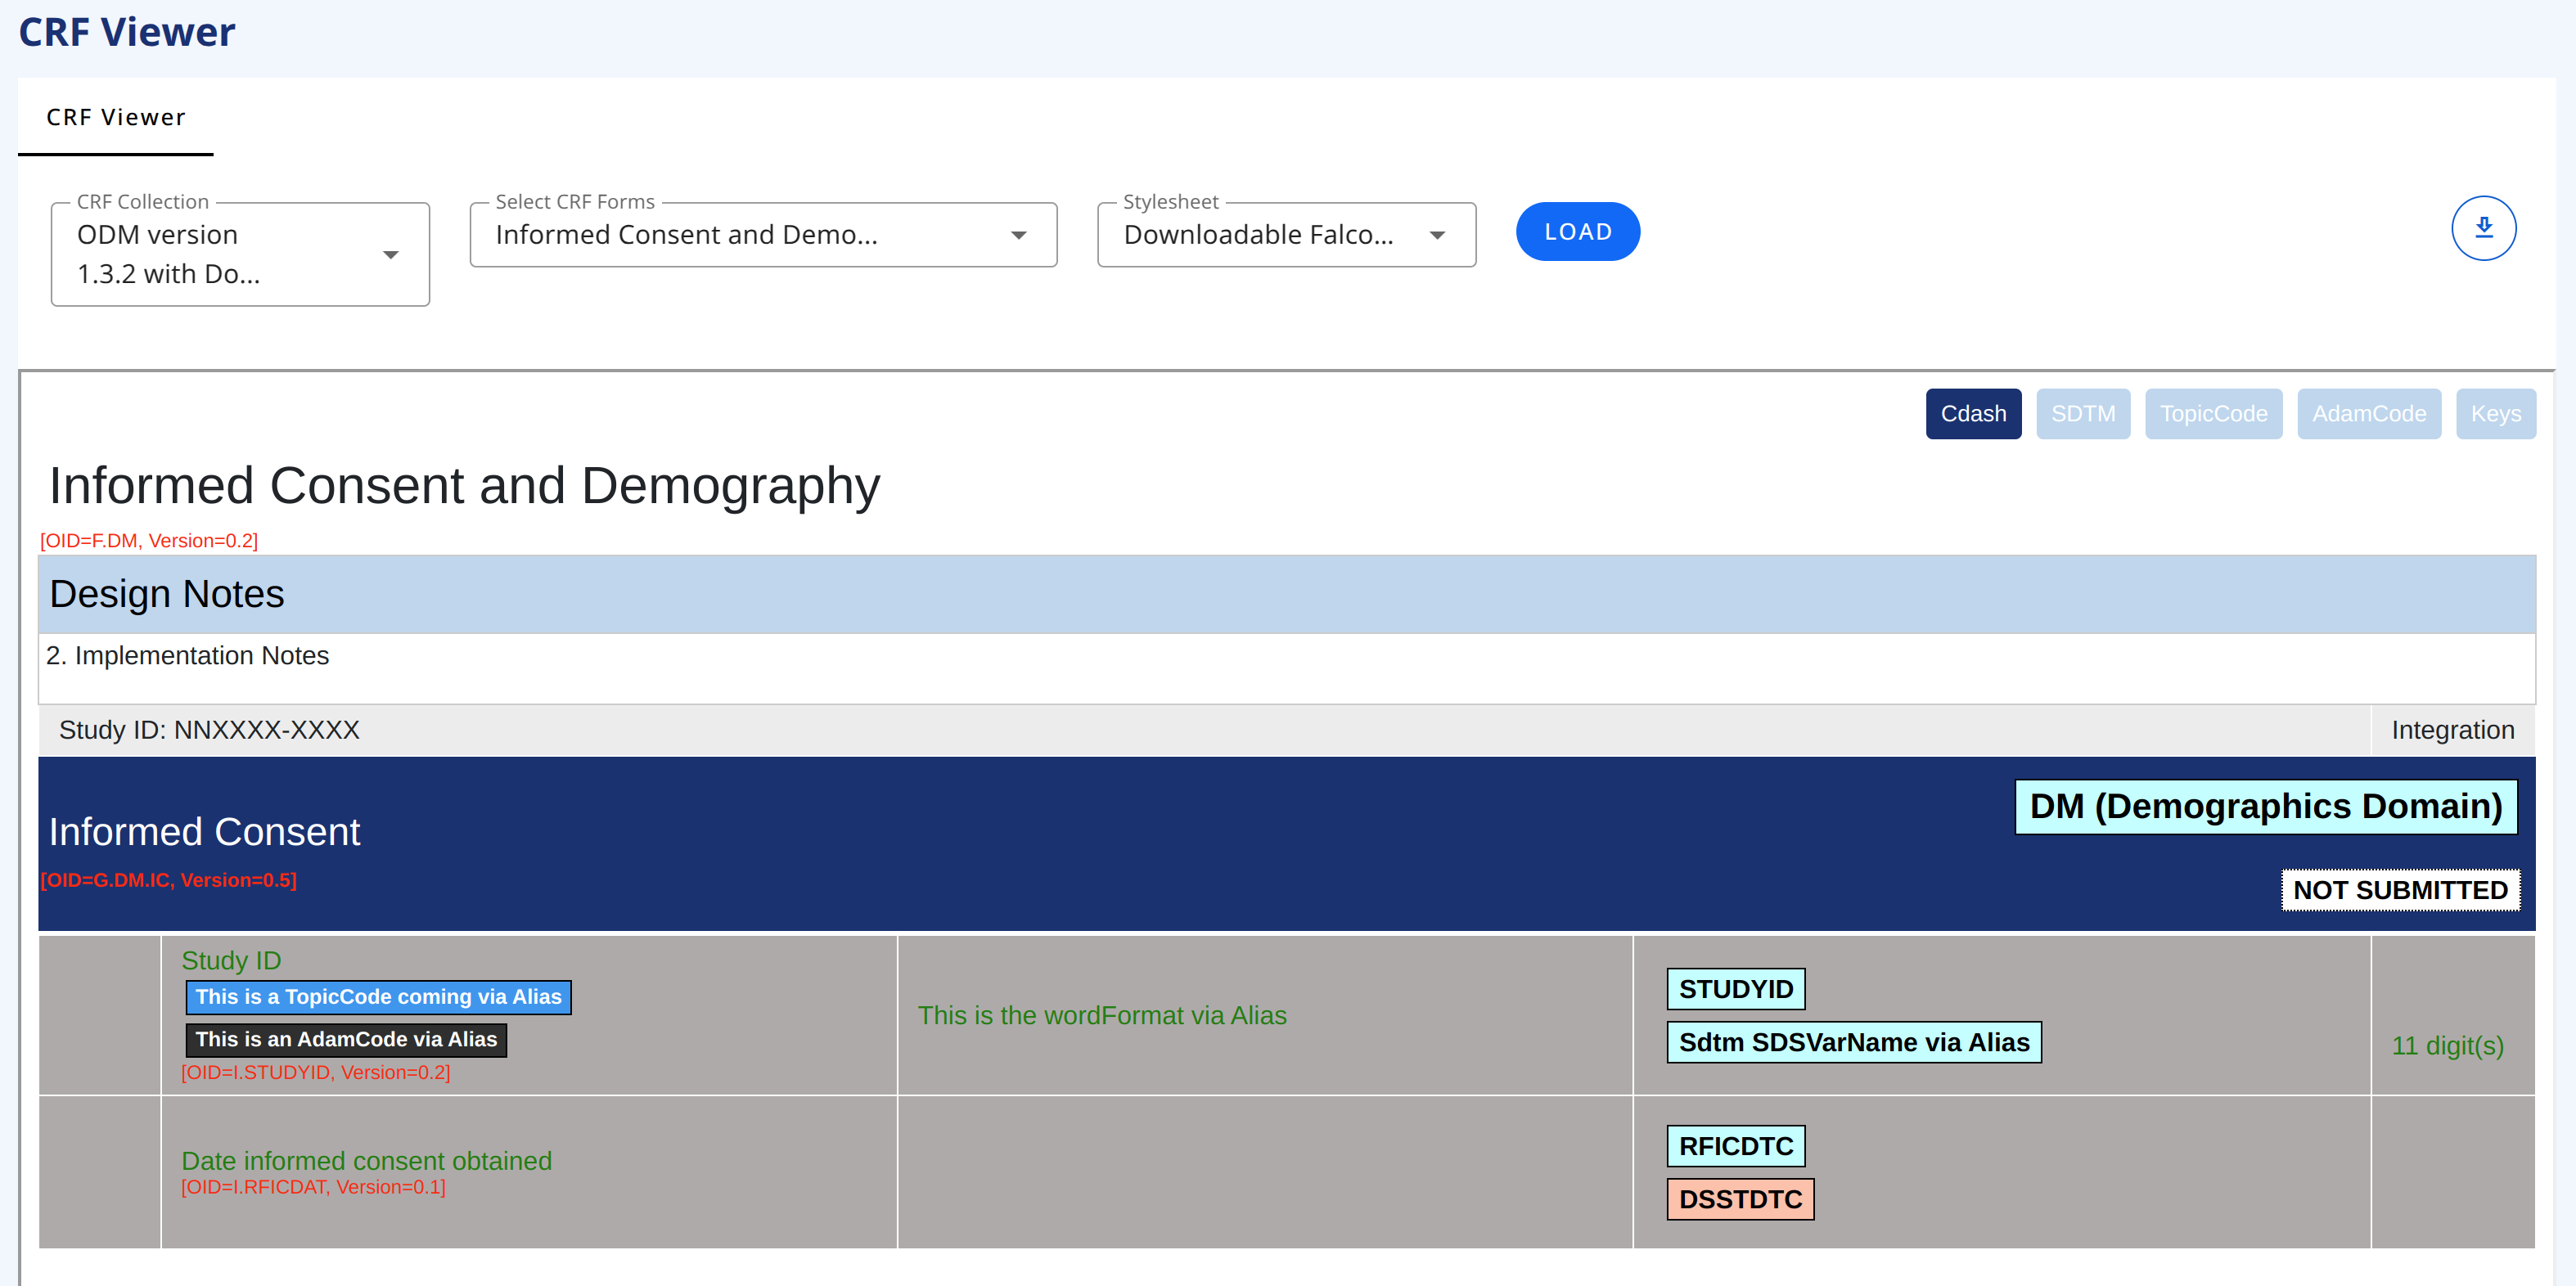Disable the Cdash annotation toggle
This screenshot has height=1286, width=2576.
[1972, 413]
